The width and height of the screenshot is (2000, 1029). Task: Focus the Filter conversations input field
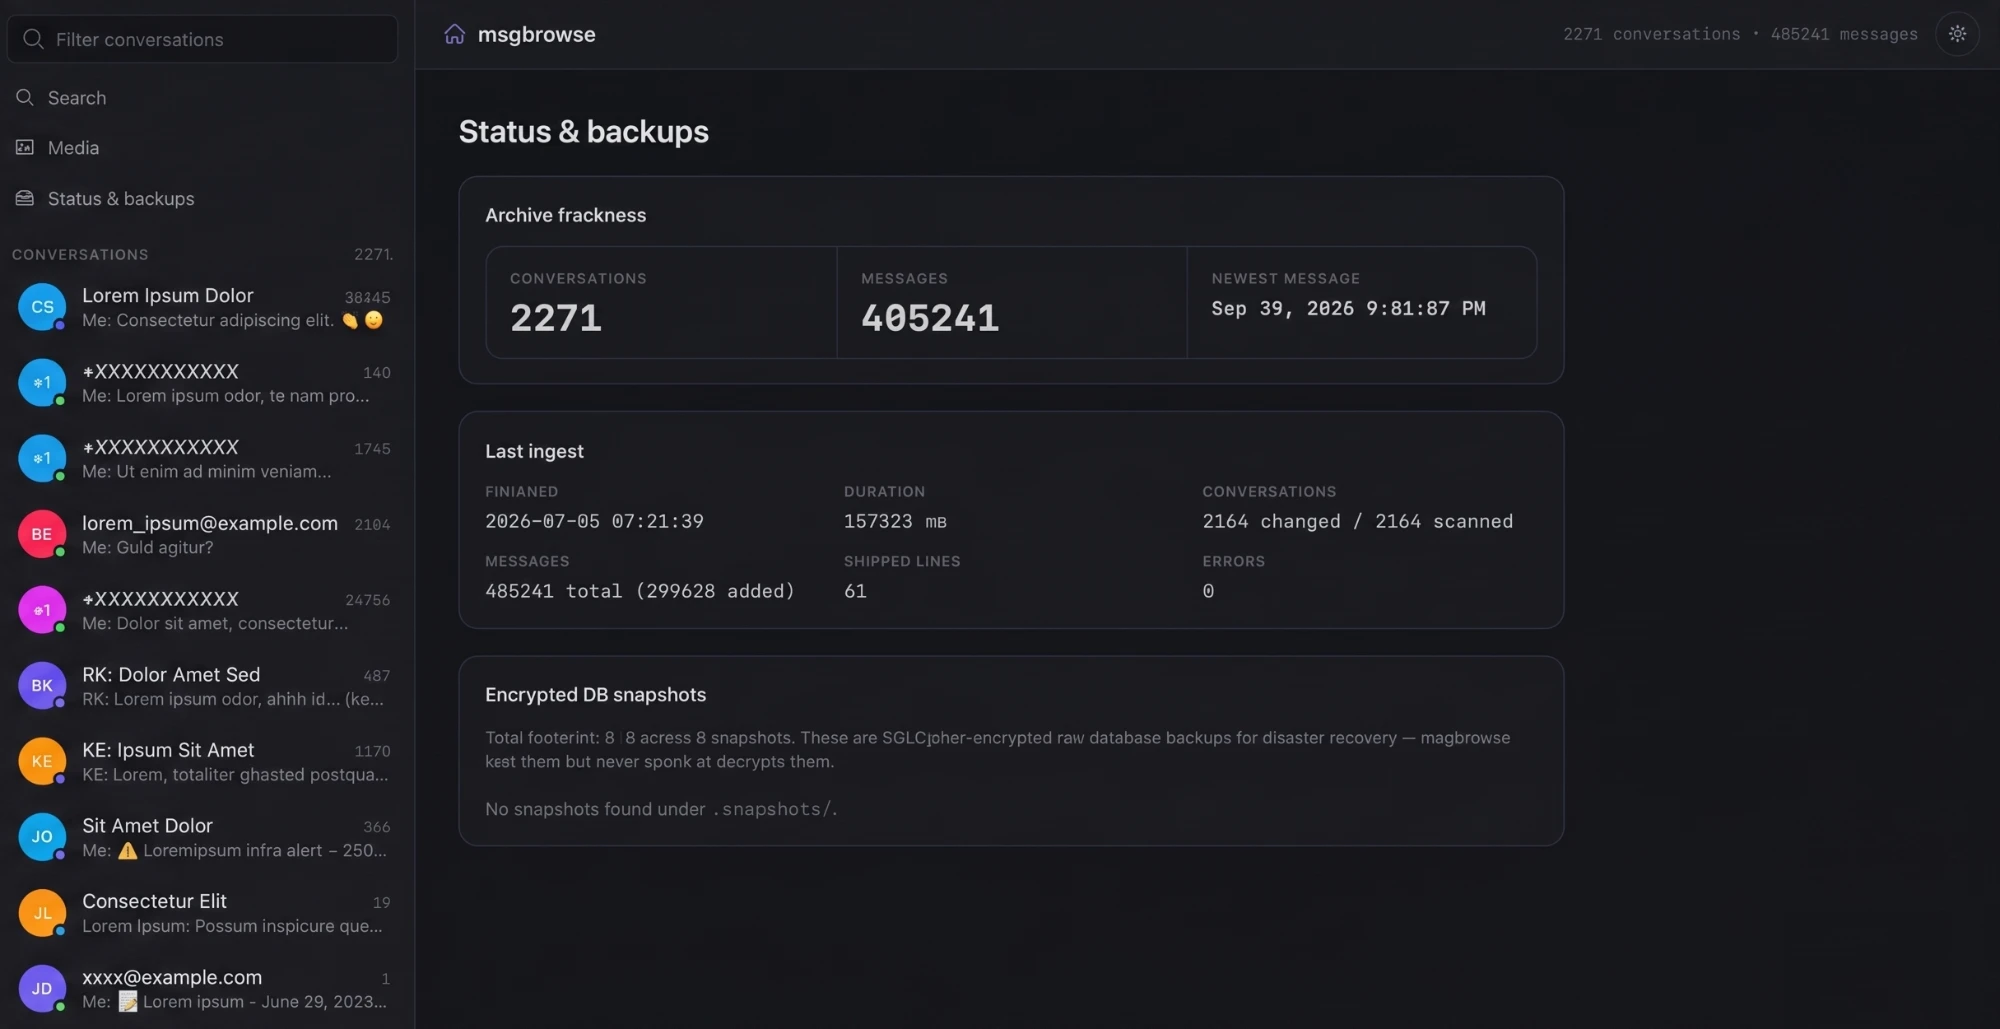click(203, 39)
